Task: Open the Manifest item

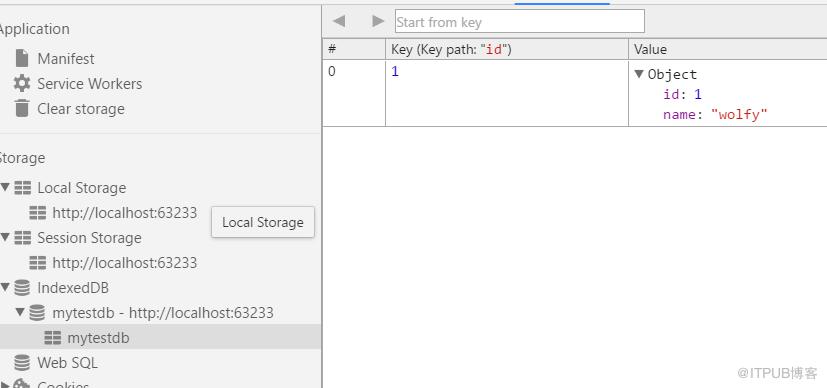Action: [x=65, y=59]
